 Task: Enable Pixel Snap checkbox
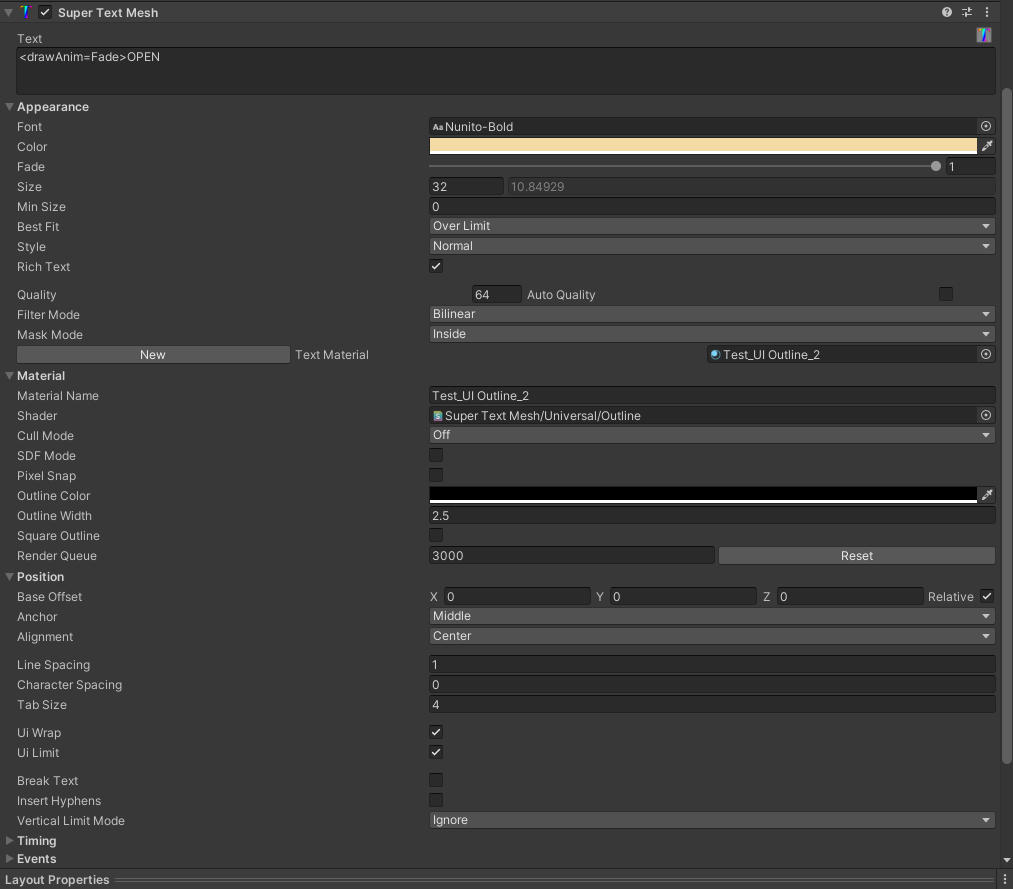pos(436,476)
